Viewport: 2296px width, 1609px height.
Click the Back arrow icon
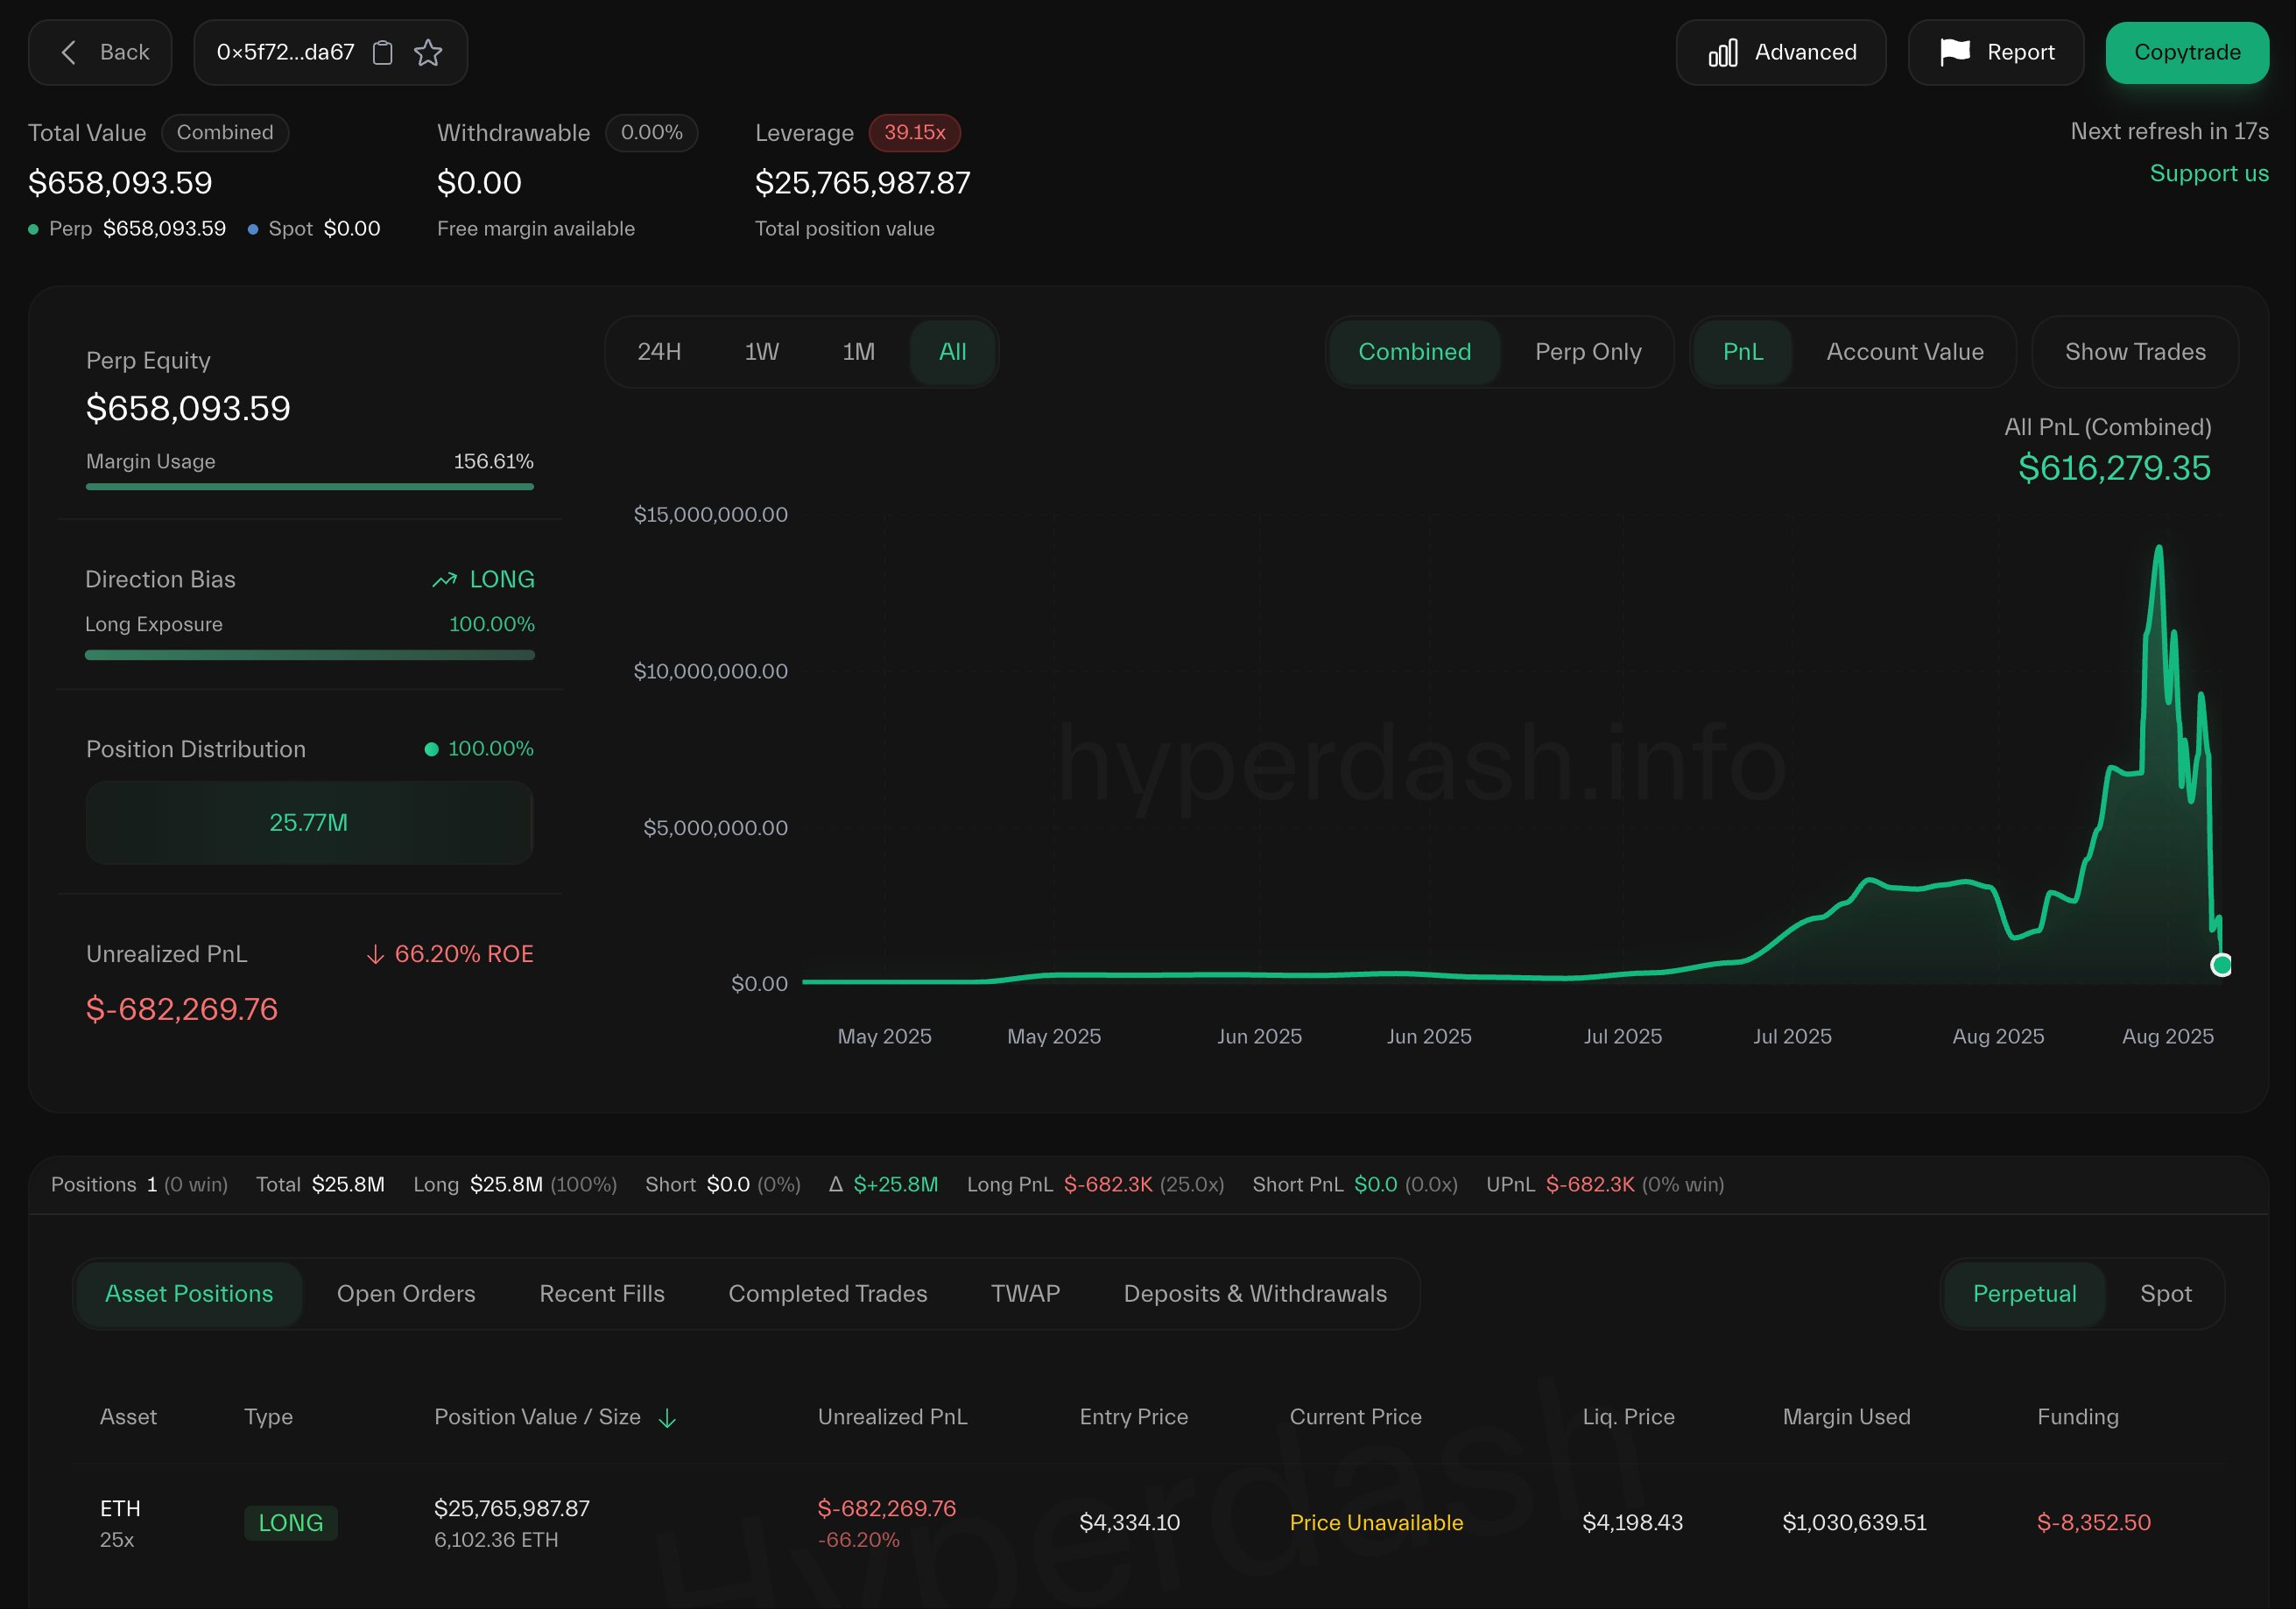click(x=68, y=52)
